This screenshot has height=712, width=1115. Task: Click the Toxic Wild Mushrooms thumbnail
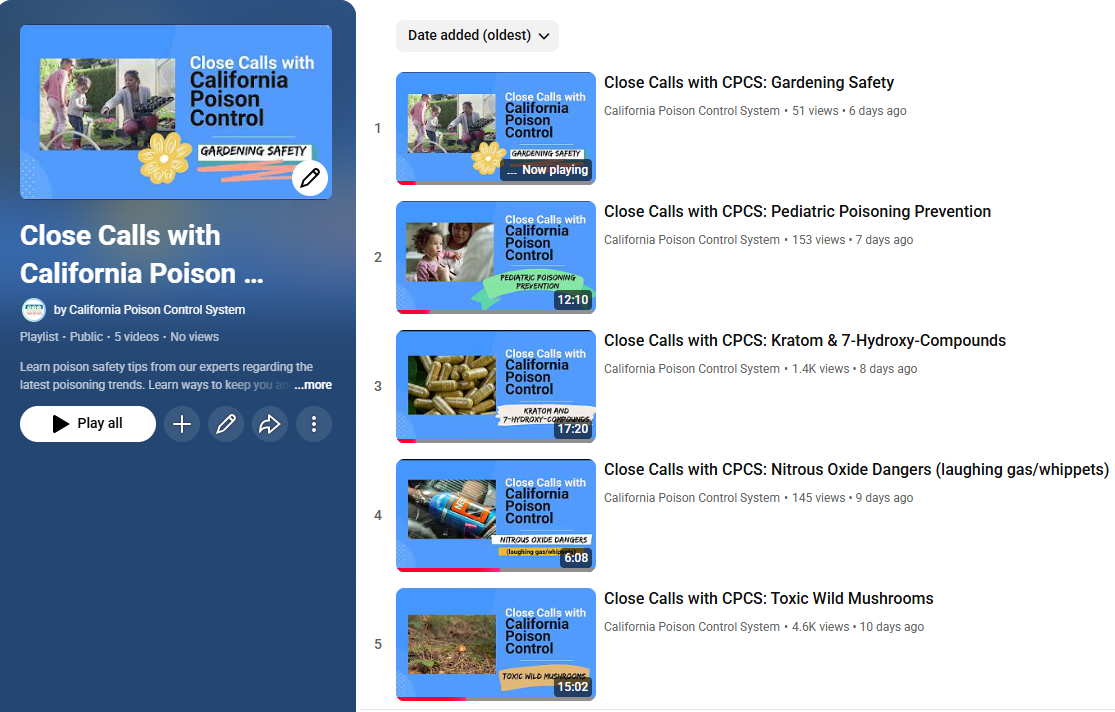496,644
